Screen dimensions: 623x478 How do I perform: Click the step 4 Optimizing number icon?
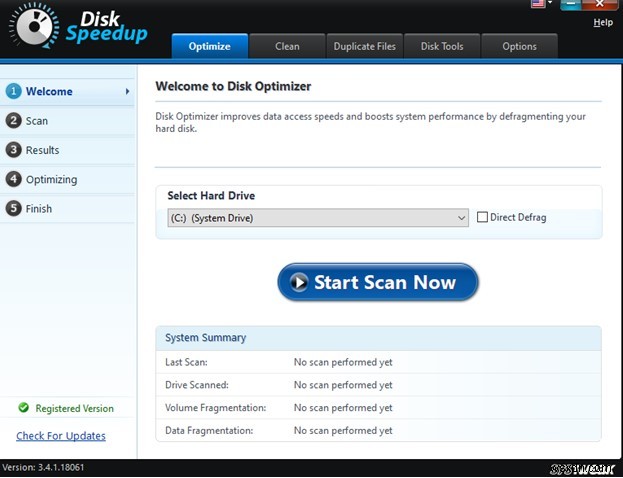[x=14, y=179]
